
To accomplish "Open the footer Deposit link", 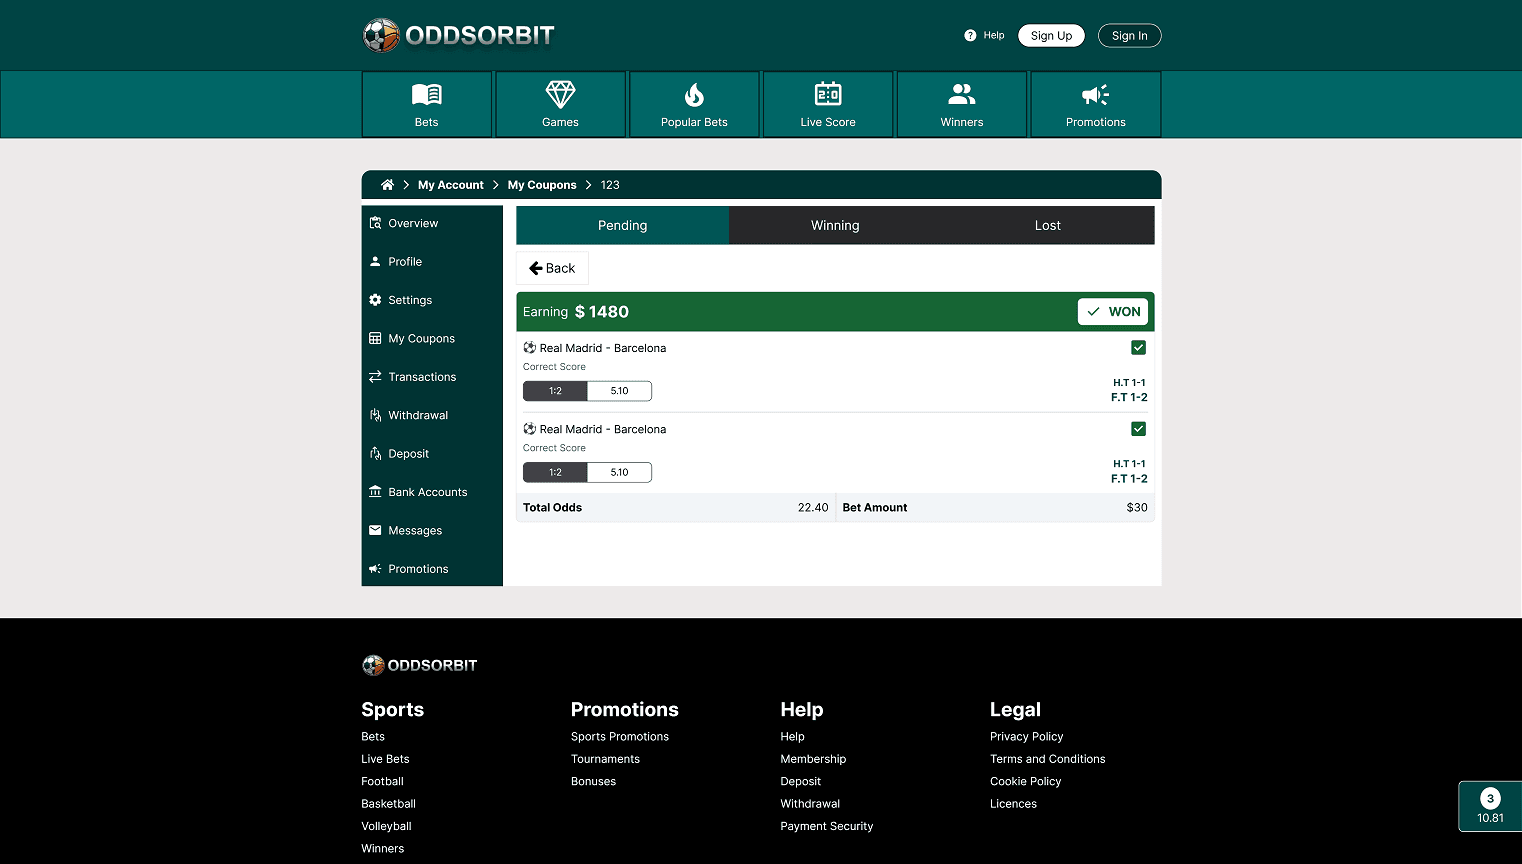I will (x=801, y=782).
